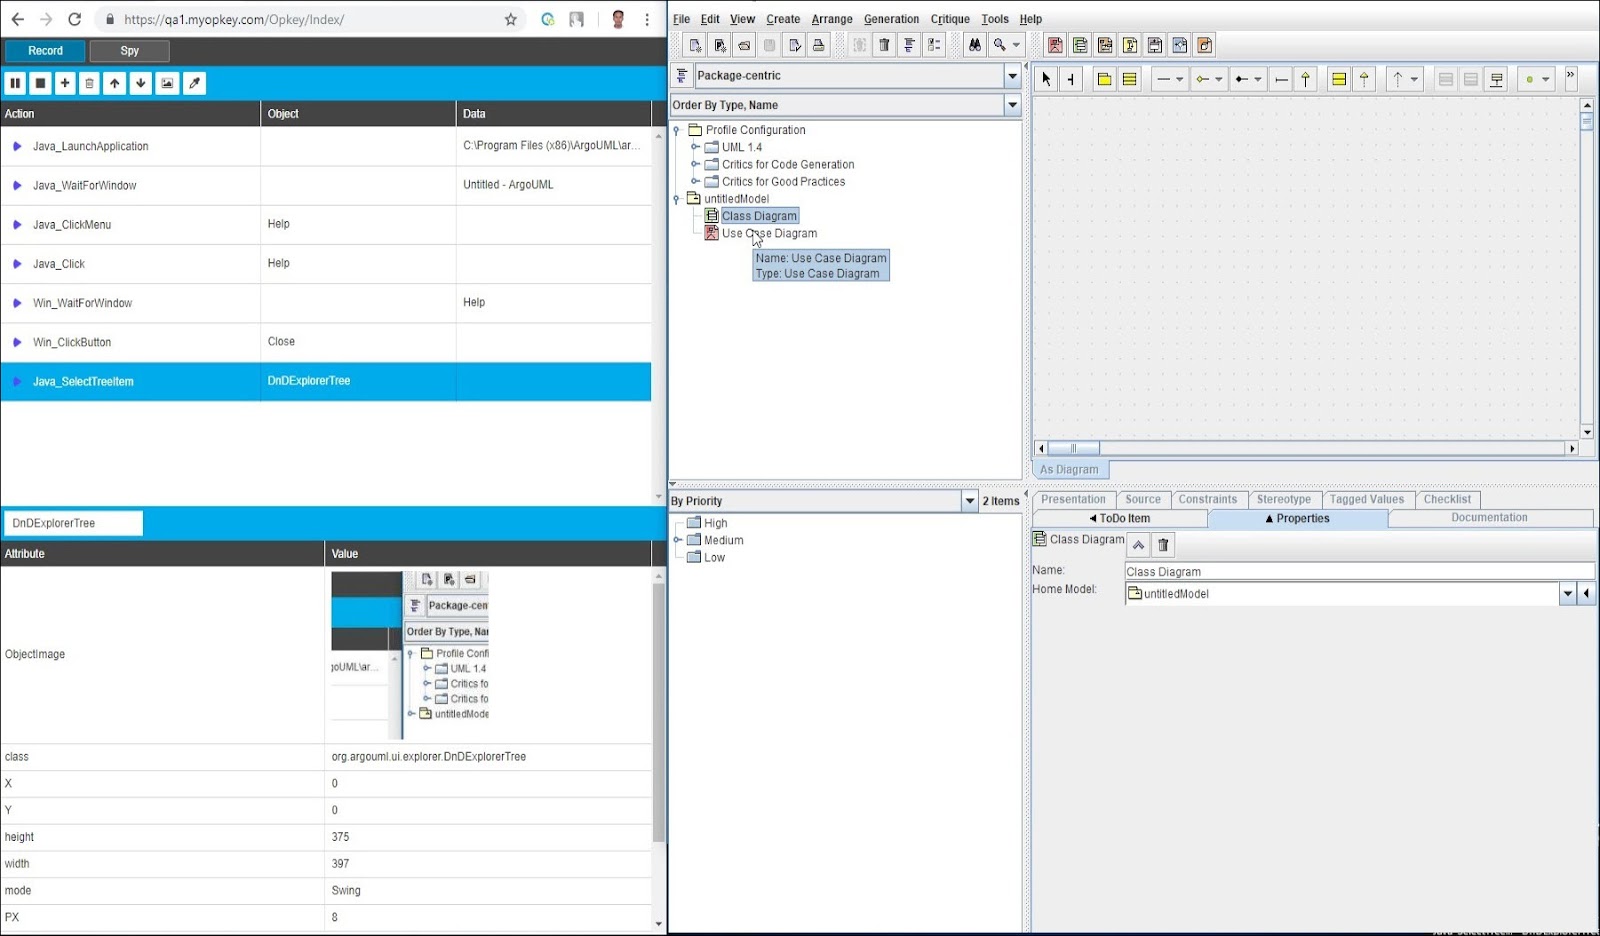Image resolution: width=1600 pixels, height=936 pixels.
Task: Click the Name field with Class Diagram
Action: (x=1359, y=571)
